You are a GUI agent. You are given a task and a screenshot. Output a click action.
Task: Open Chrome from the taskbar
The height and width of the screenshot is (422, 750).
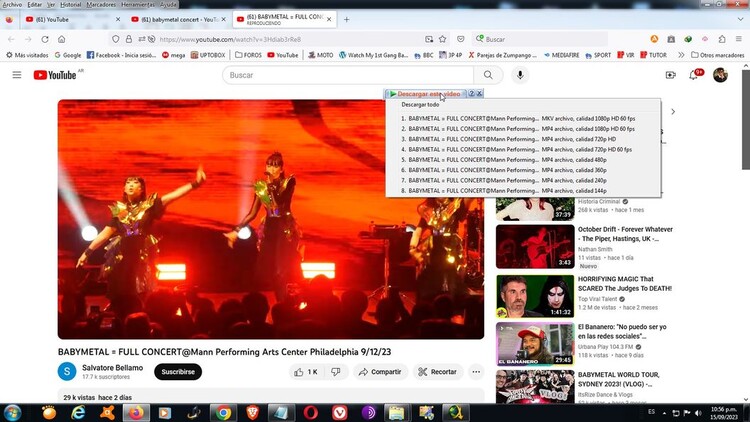[223, 413]
